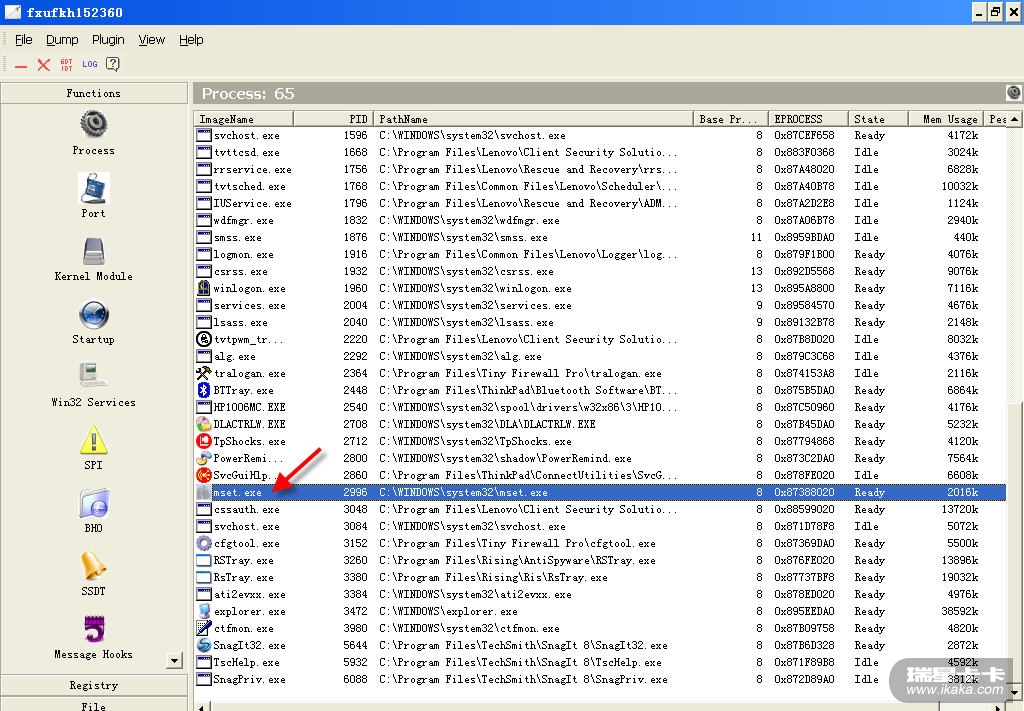Sort by State column header
The height and width of the screenshot is (711, 1024).
(x=878, y=119)
